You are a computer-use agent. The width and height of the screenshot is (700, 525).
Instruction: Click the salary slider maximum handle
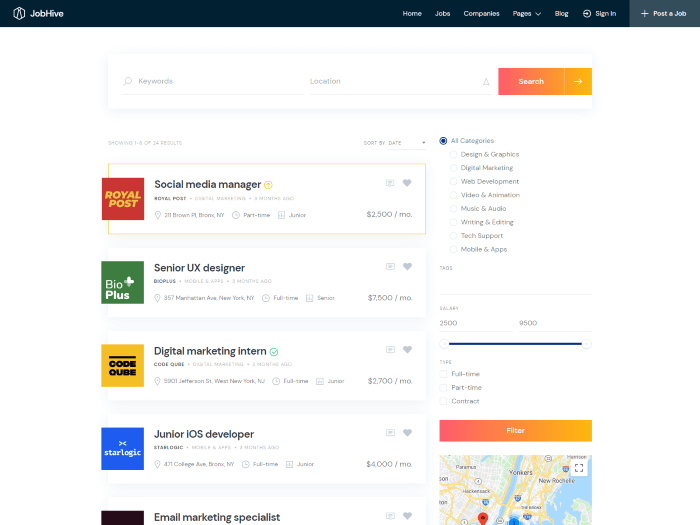(587, 344)
